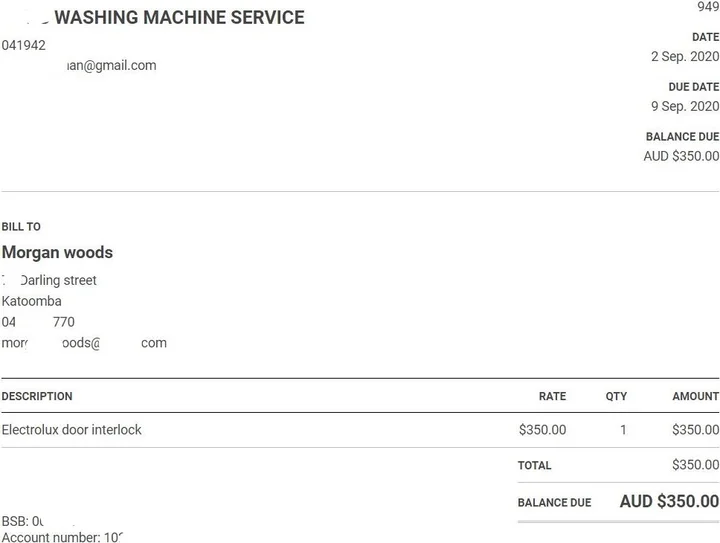
Task: Click the due date 9 Sep. 2020
Action: [684, 106]
